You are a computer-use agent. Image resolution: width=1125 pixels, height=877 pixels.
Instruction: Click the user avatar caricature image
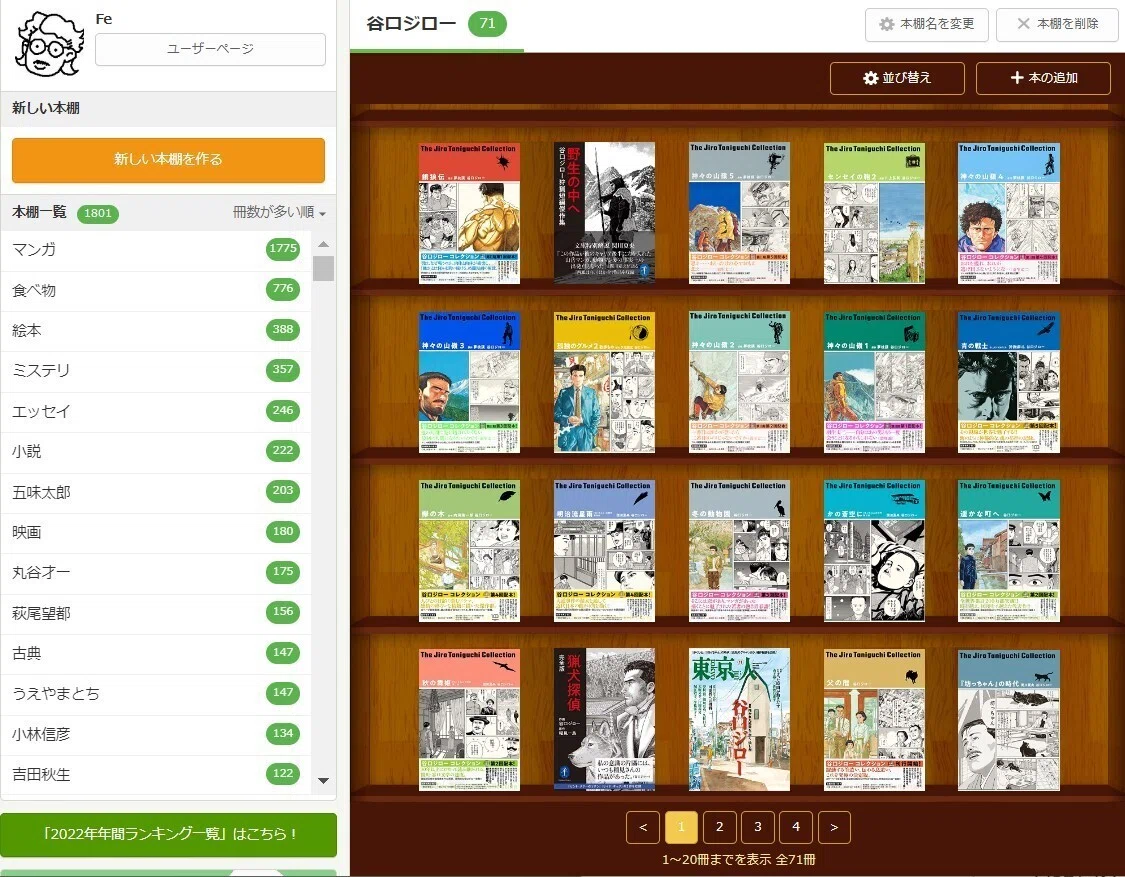pyautogui.click(x=50, y=44)
